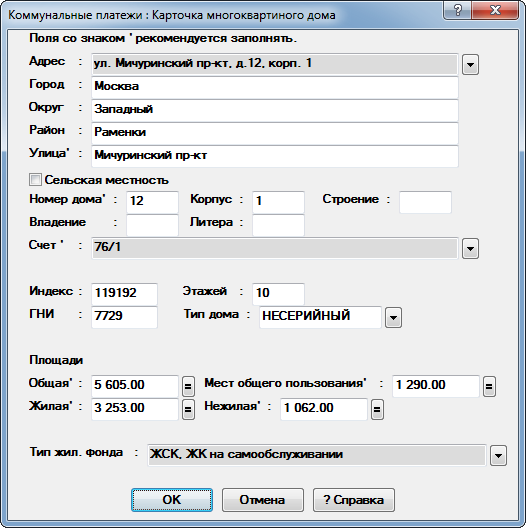Open the Адрес dropdown list
Image resolution: width=526 pixels, height=528 pixels.
coord(470,64)
